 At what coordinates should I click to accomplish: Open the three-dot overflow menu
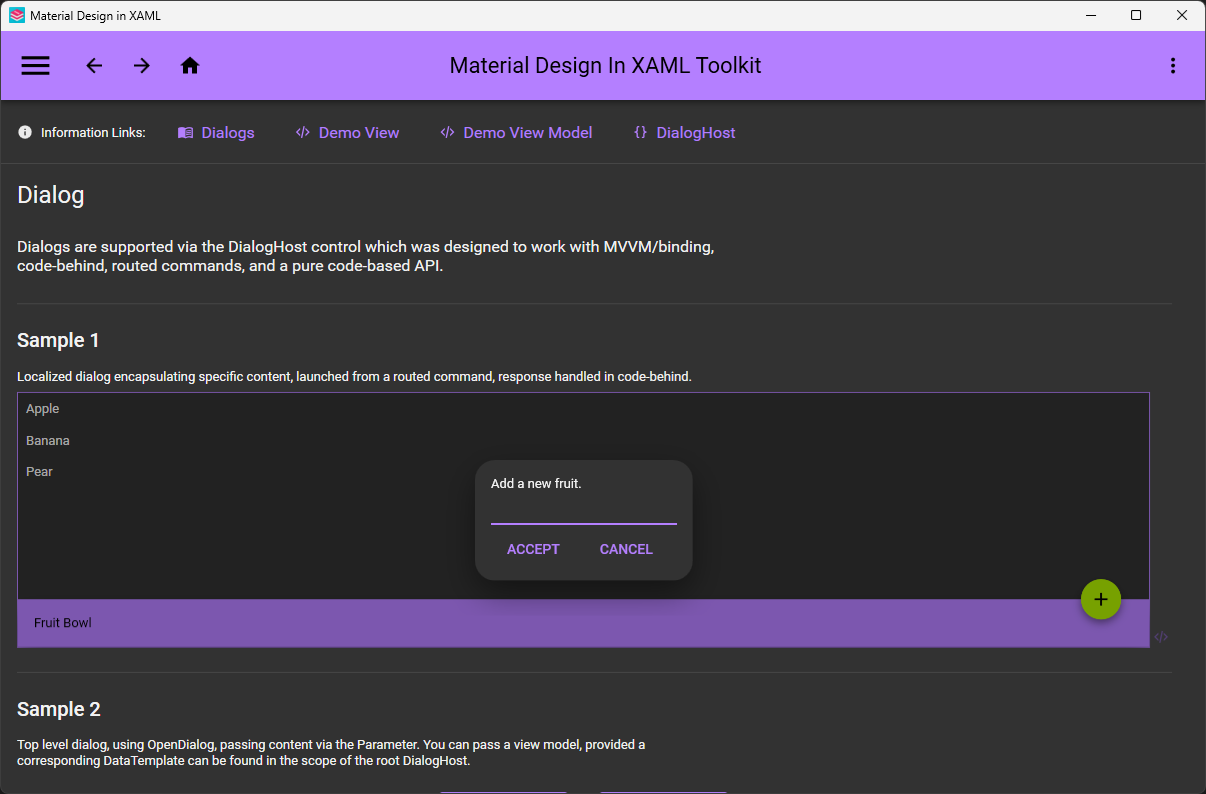(x=1173, y=66)
